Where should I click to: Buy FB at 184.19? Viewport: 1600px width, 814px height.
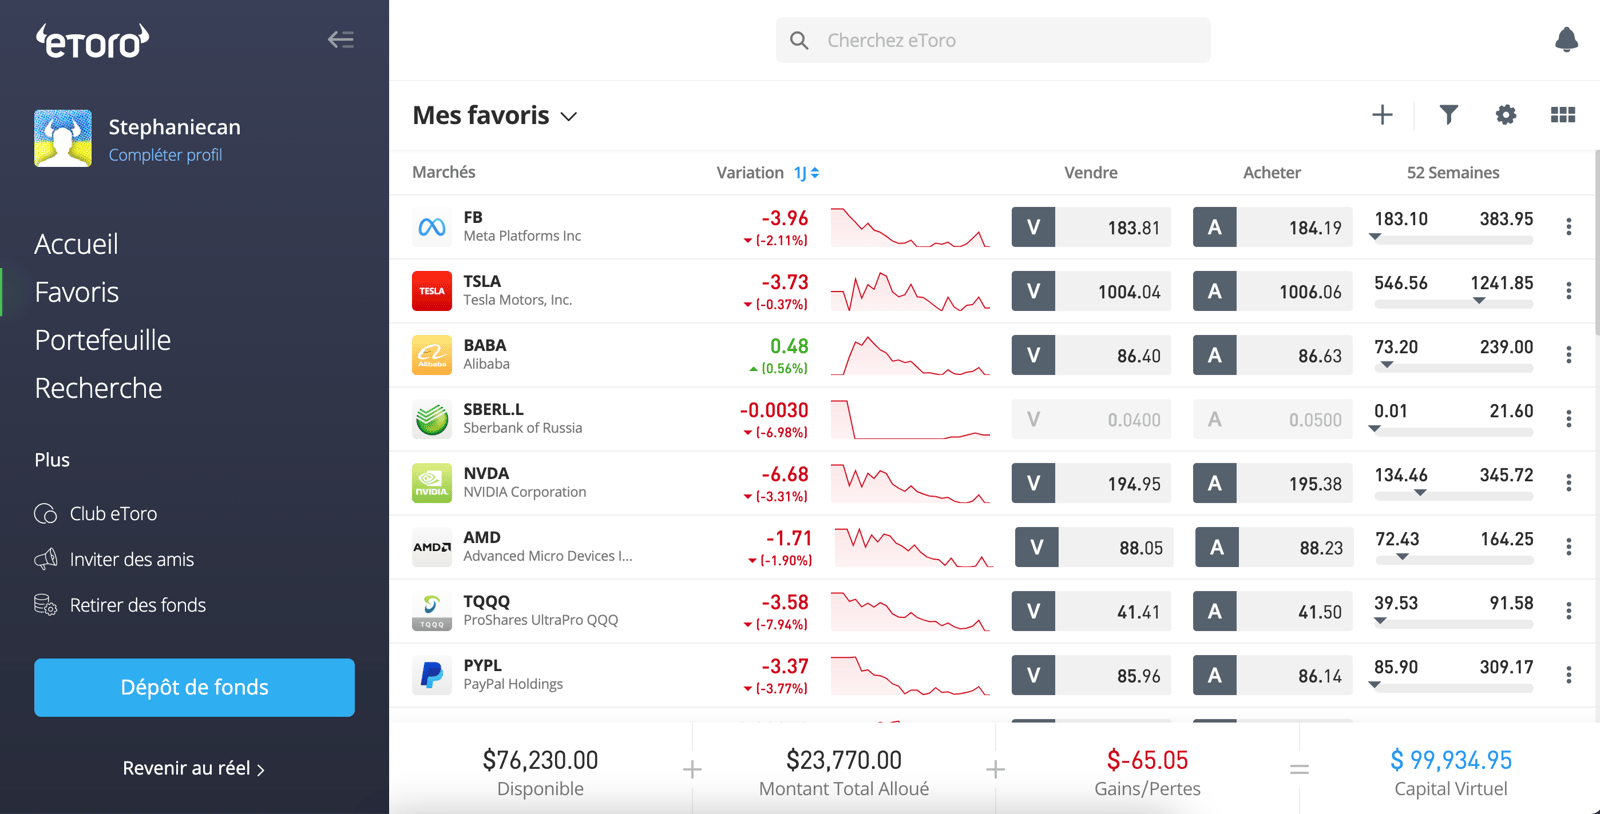click(1273, 227)
